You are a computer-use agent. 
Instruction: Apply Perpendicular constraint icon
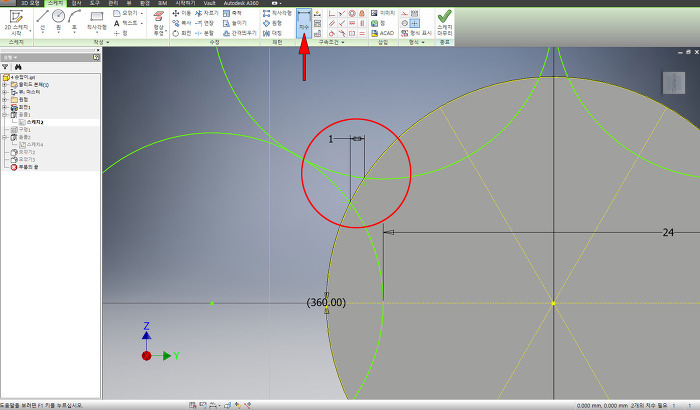pyautogui.click(x=342, y=23)
